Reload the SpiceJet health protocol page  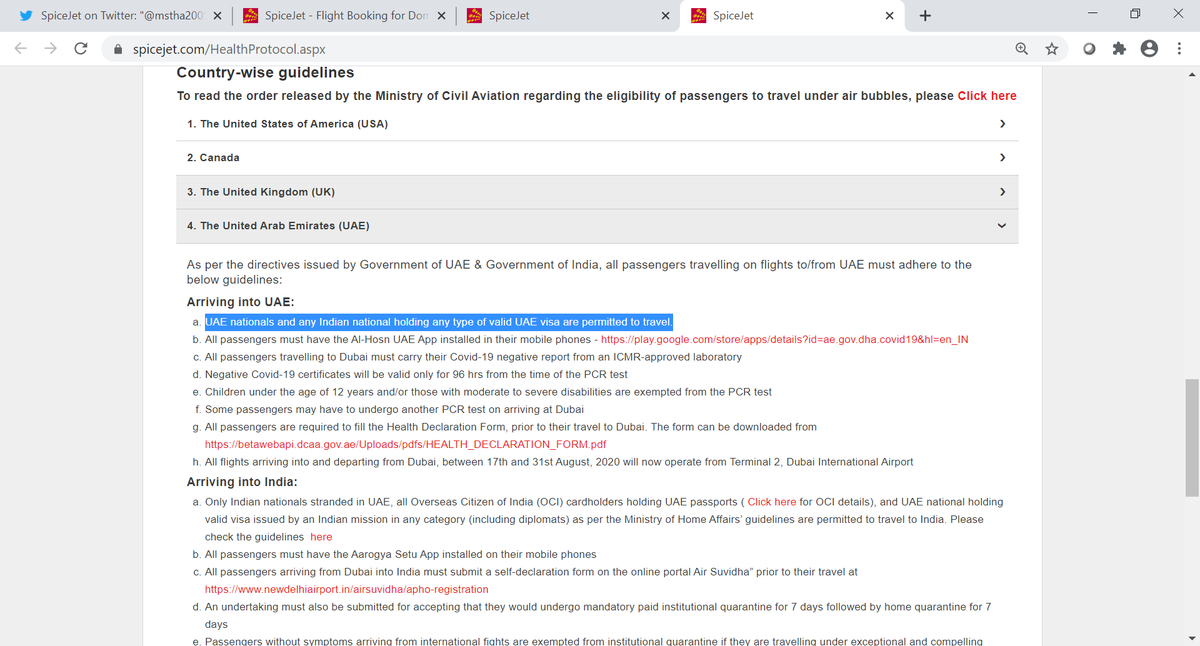(x=81, y=48)
